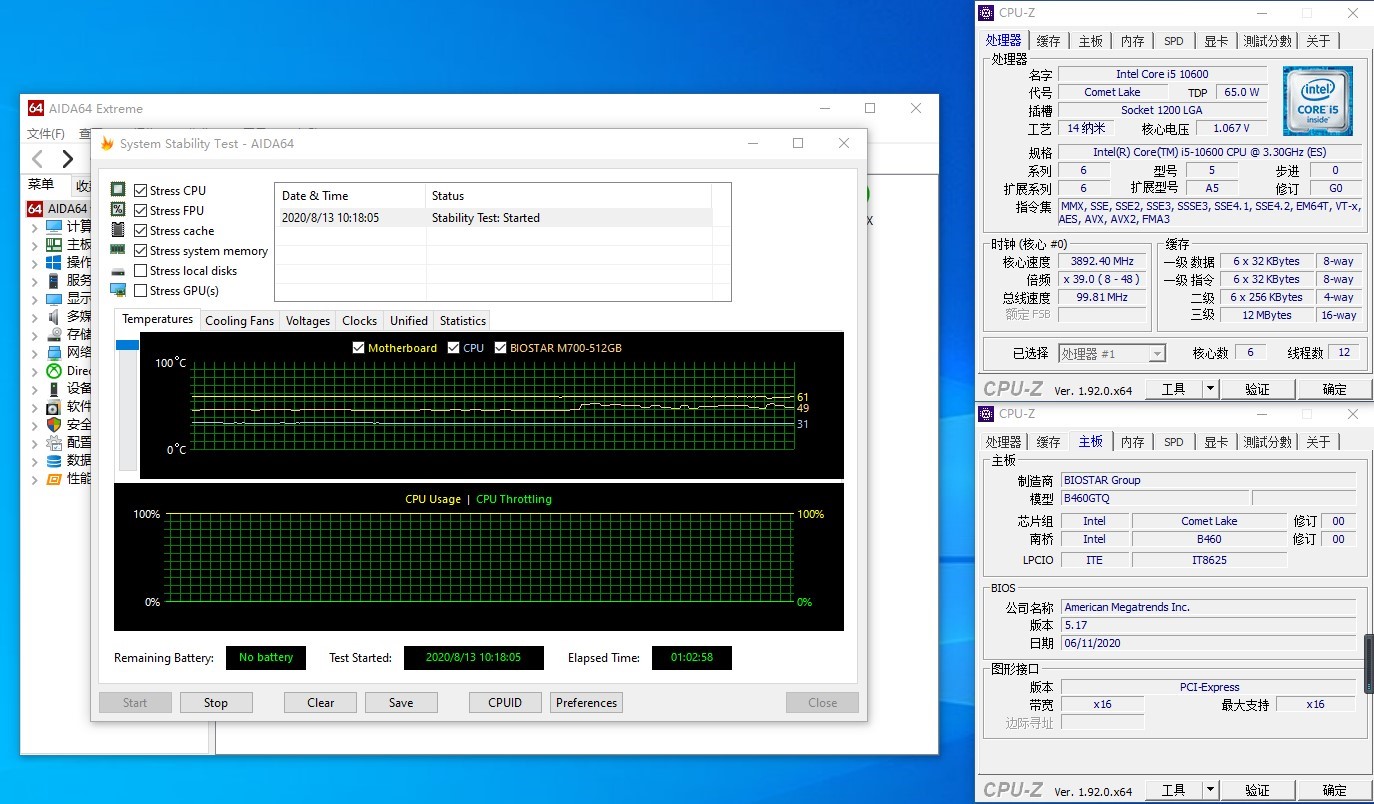This screenshot has width=1374, height=804.
Task: Select the speaker icon beside 多媒
Action: [x=54, y=316]
